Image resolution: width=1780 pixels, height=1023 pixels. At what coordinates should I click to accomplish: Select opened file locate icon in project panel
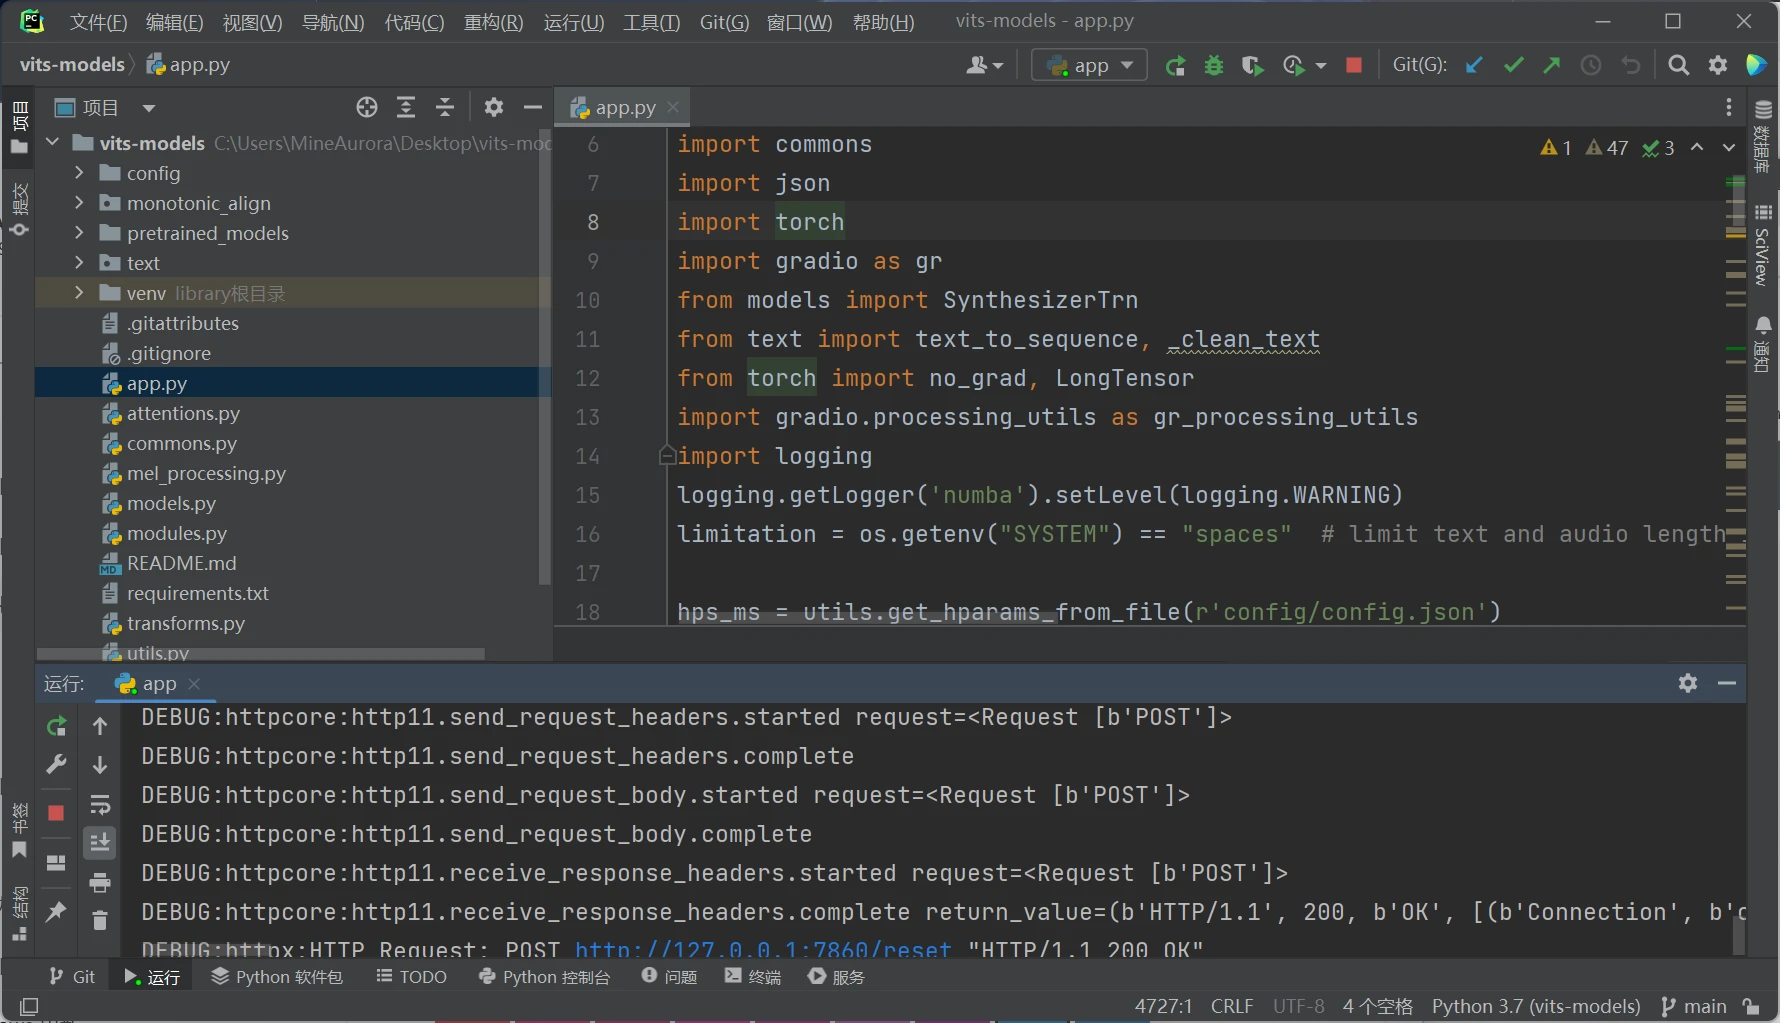click(367, 107)
